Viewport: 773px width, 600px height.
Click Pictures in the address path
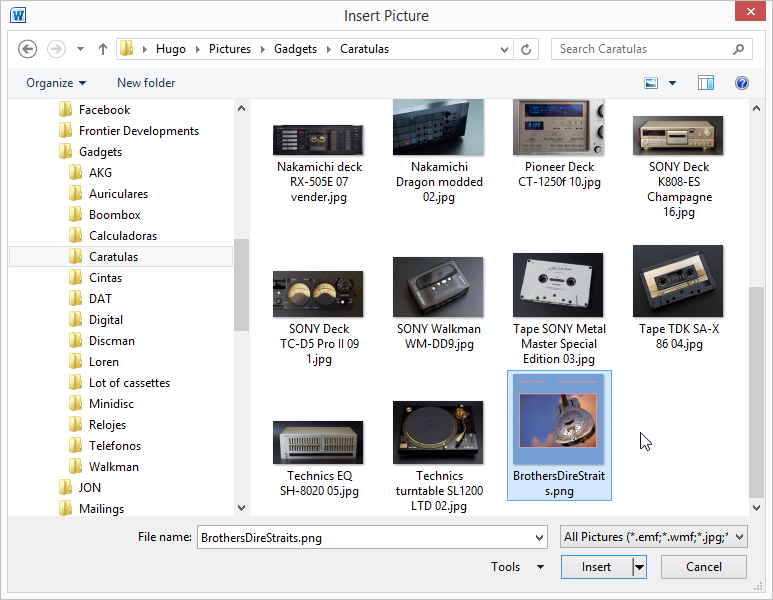(230, 49)
